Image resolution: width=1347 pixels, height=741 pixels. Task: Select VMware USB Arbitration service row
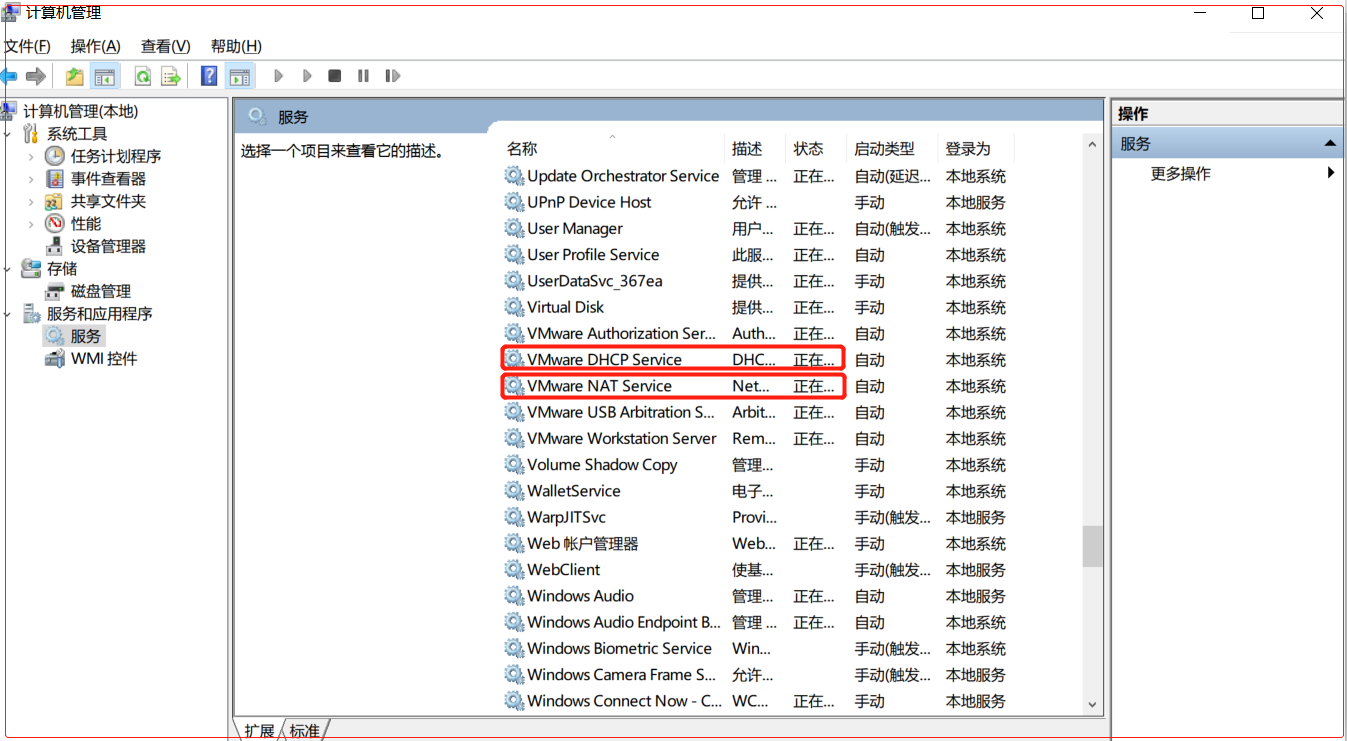click(757, 412)
